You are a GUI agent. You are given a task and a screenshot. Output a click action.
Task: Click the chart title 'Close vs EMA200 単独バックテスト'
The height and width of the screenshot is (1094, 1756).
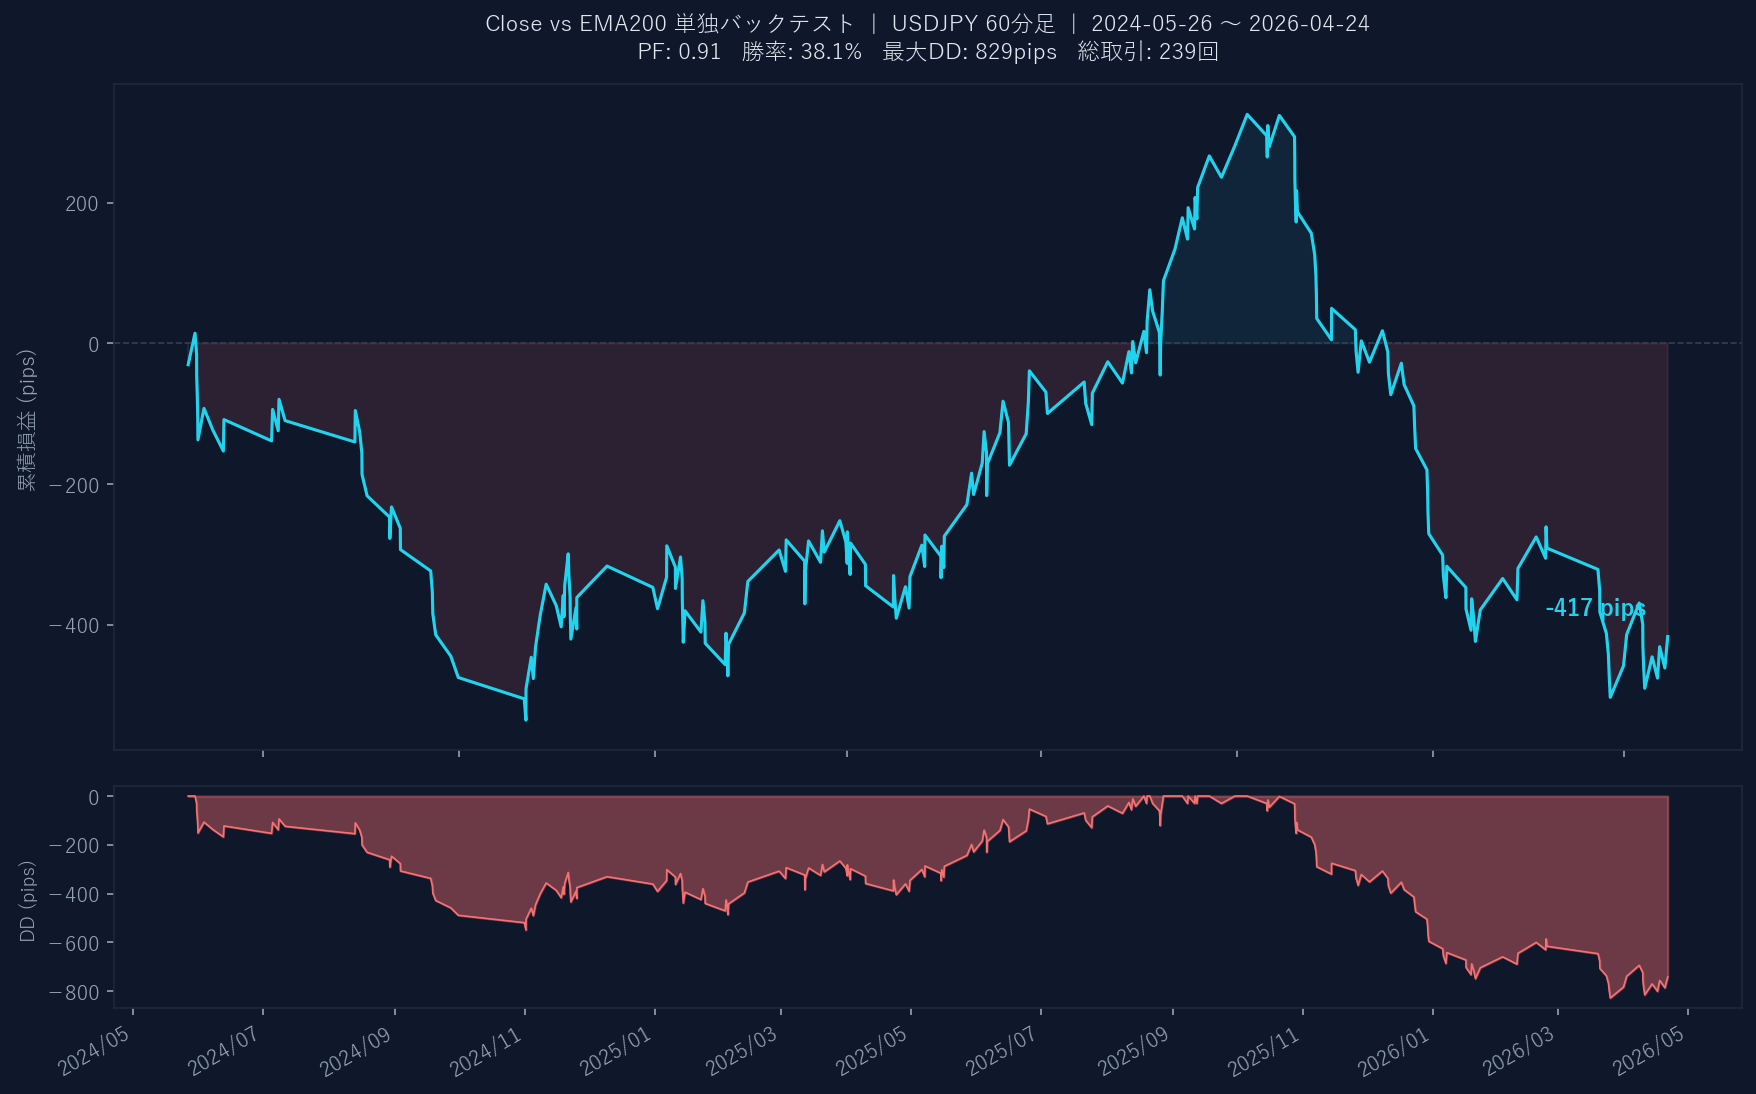pos(669,24)
